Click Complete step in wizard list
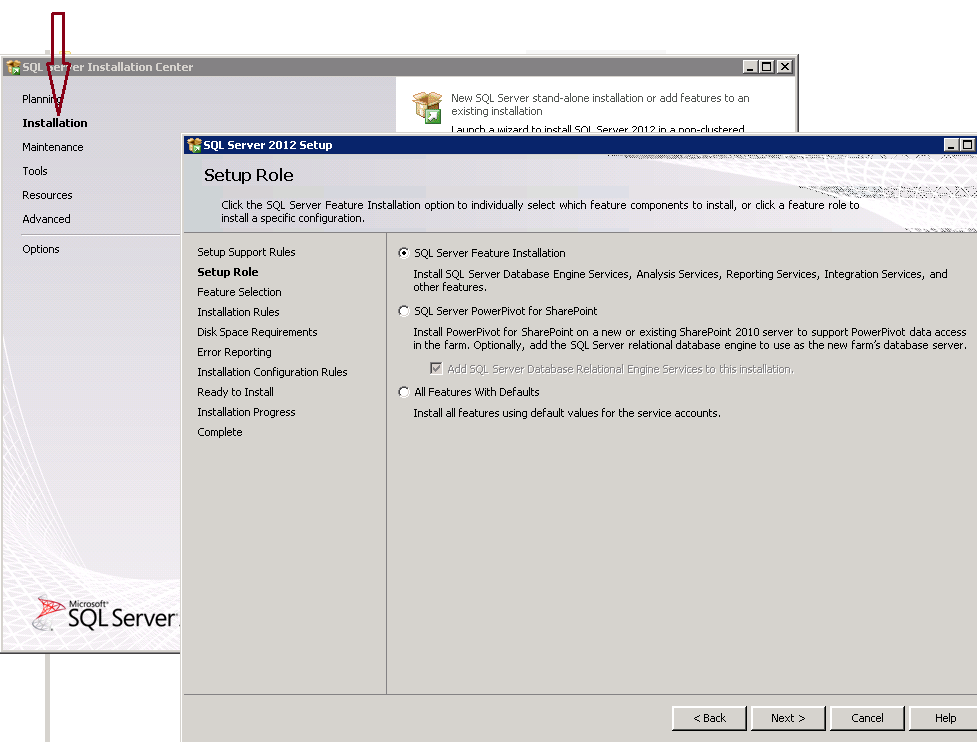Image resolution: width=977 pixels, height=742 pixels. click(x=219, y=432)
